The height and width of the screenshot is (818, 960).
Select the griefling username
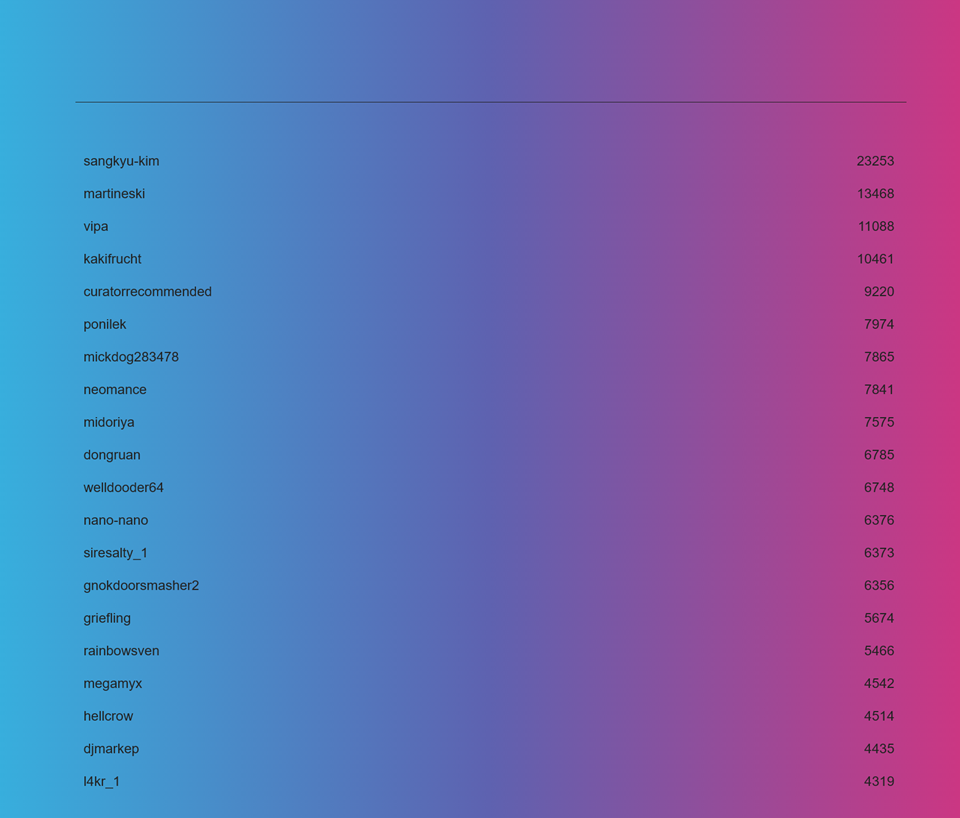click(107, 618)
